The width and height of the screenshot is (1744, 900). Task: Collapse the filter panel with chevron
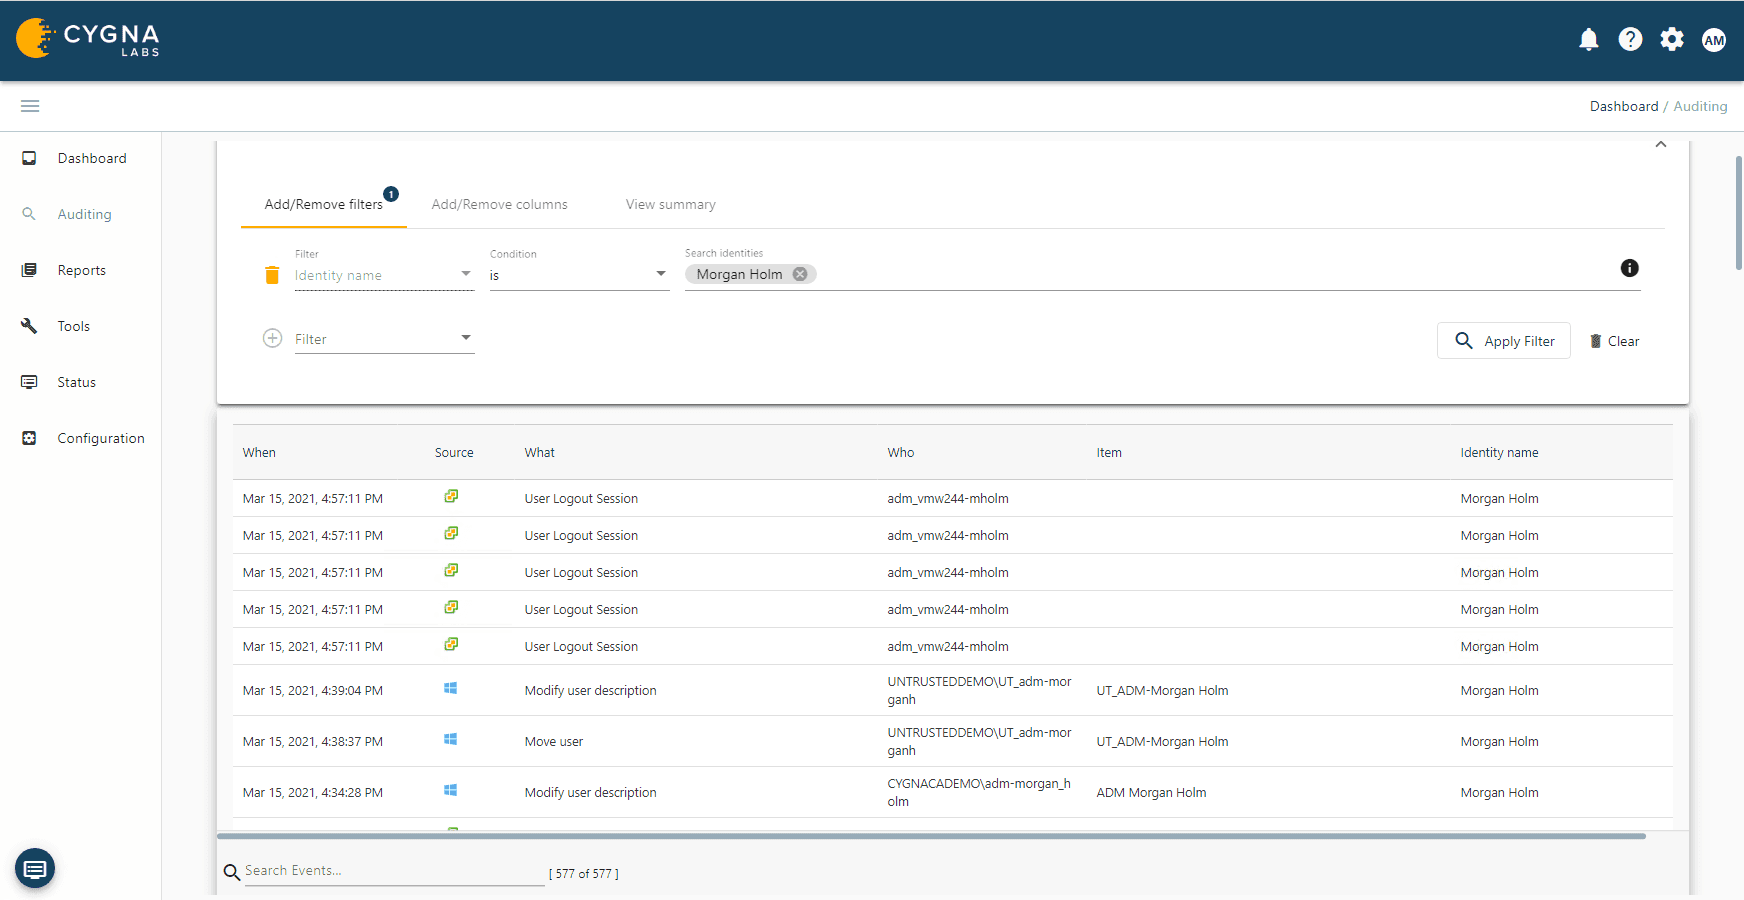[1660, 145]
